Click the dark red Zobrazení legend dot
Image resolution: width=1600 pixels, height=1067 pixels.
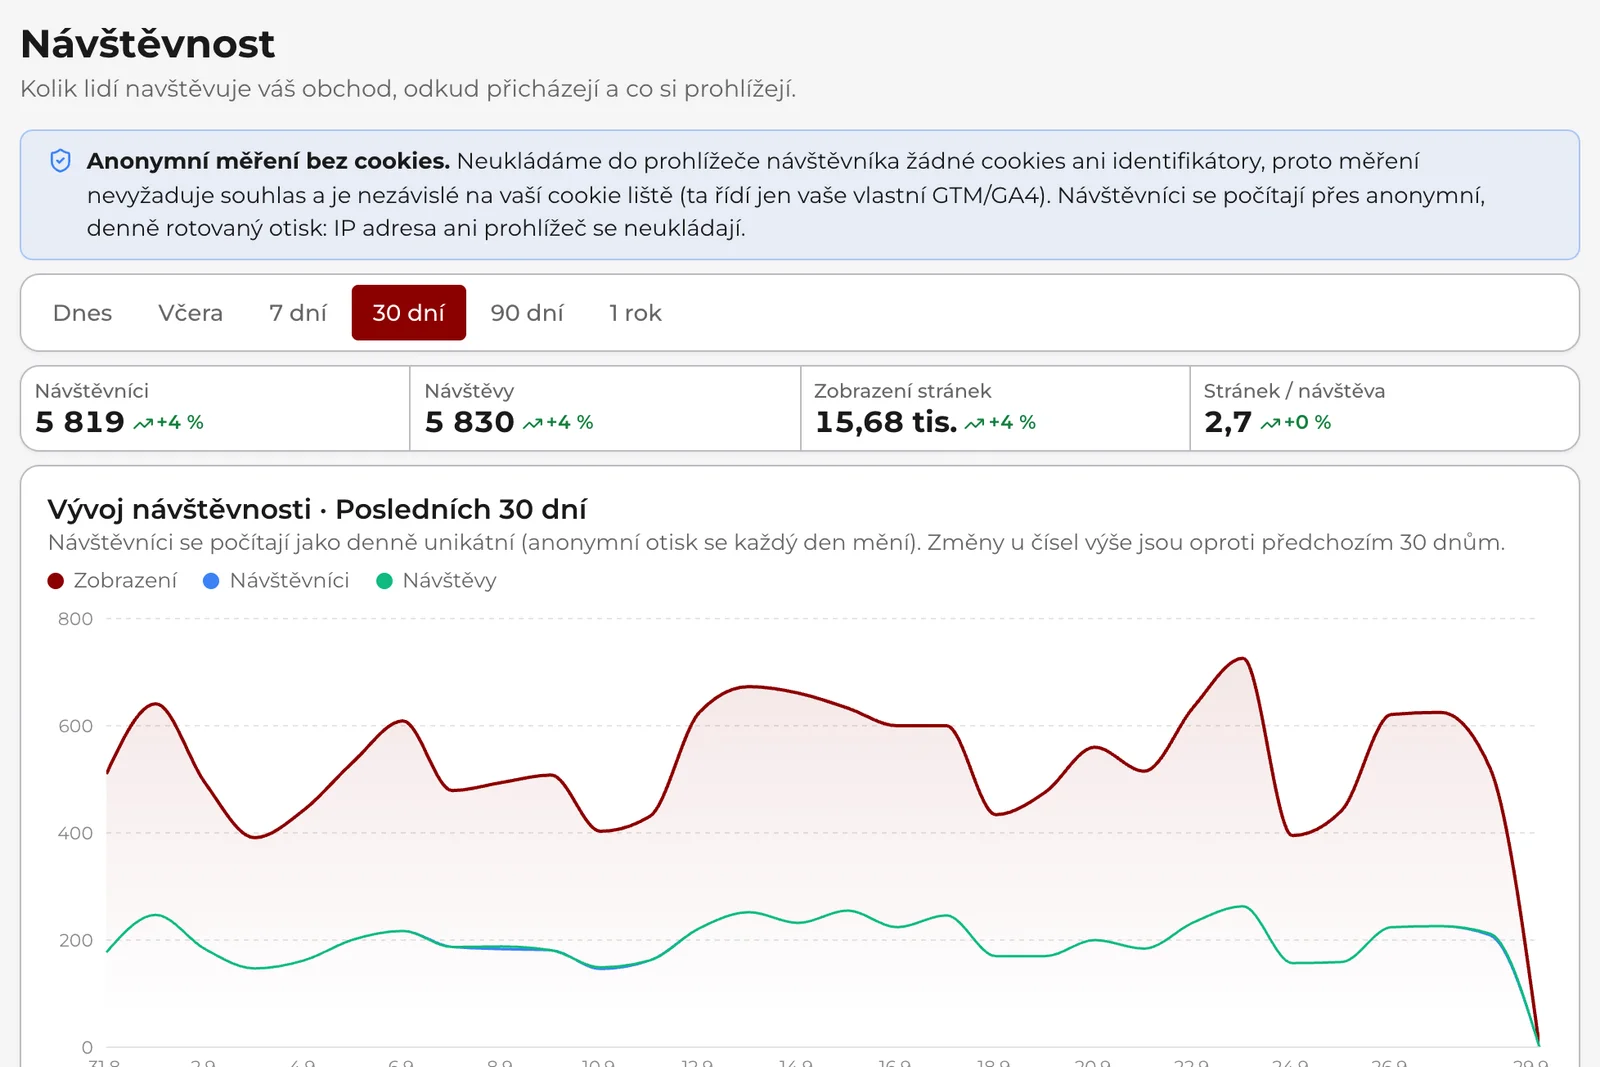(56, 581)
